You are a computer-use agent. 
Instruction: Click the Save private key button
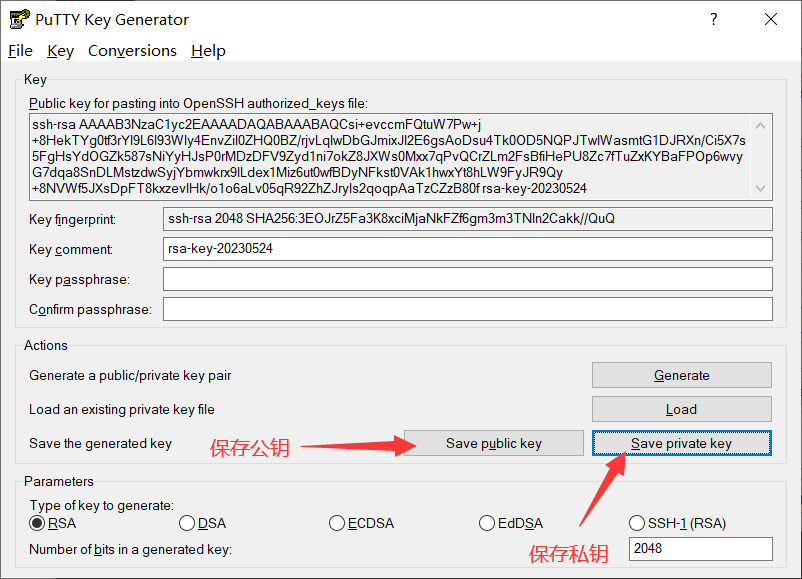click(681, 443)
